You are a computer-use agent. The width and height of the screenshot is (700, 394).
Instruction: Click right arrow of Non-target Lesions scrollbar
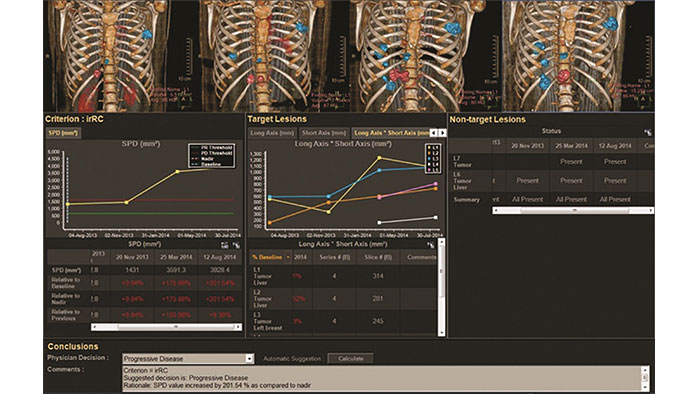coord(651,210)
